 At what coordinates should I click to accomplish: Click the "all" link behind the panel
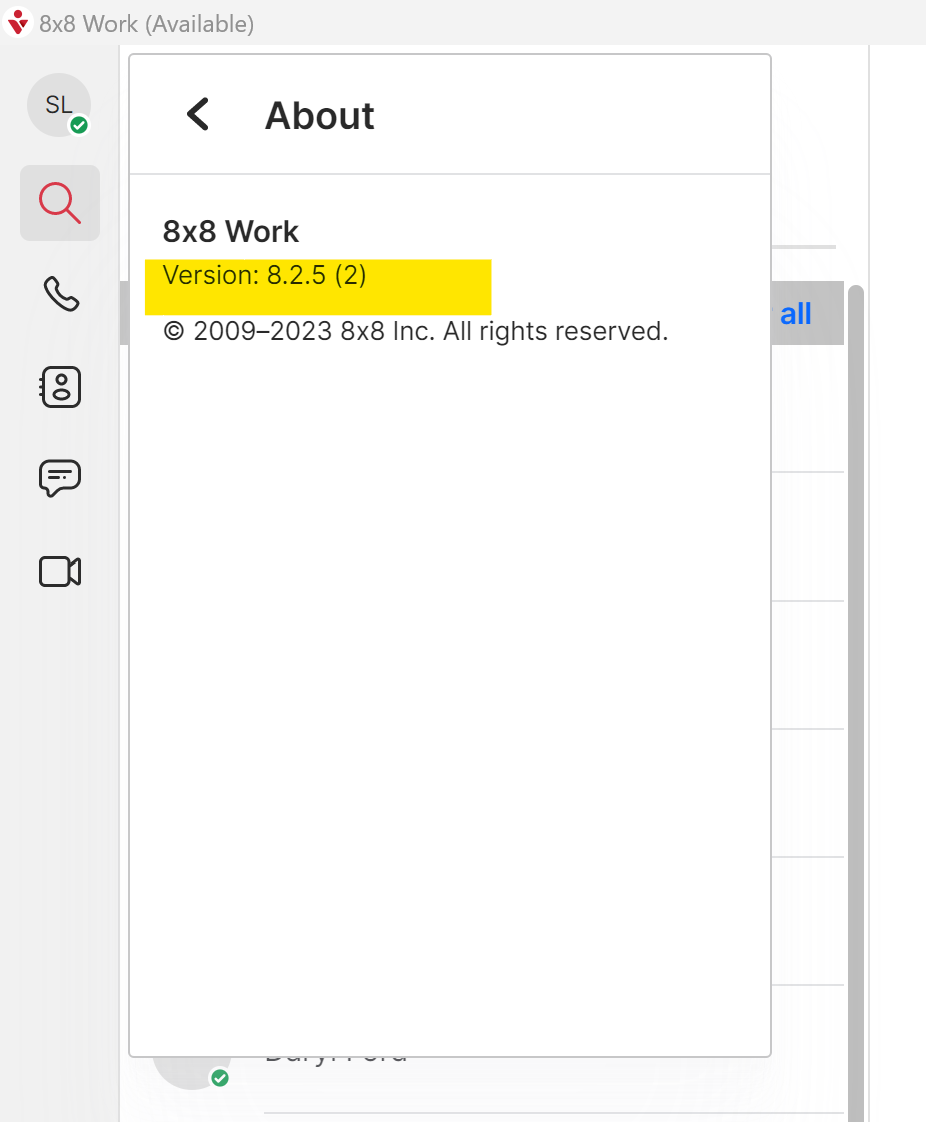click(x=796, y=313)
